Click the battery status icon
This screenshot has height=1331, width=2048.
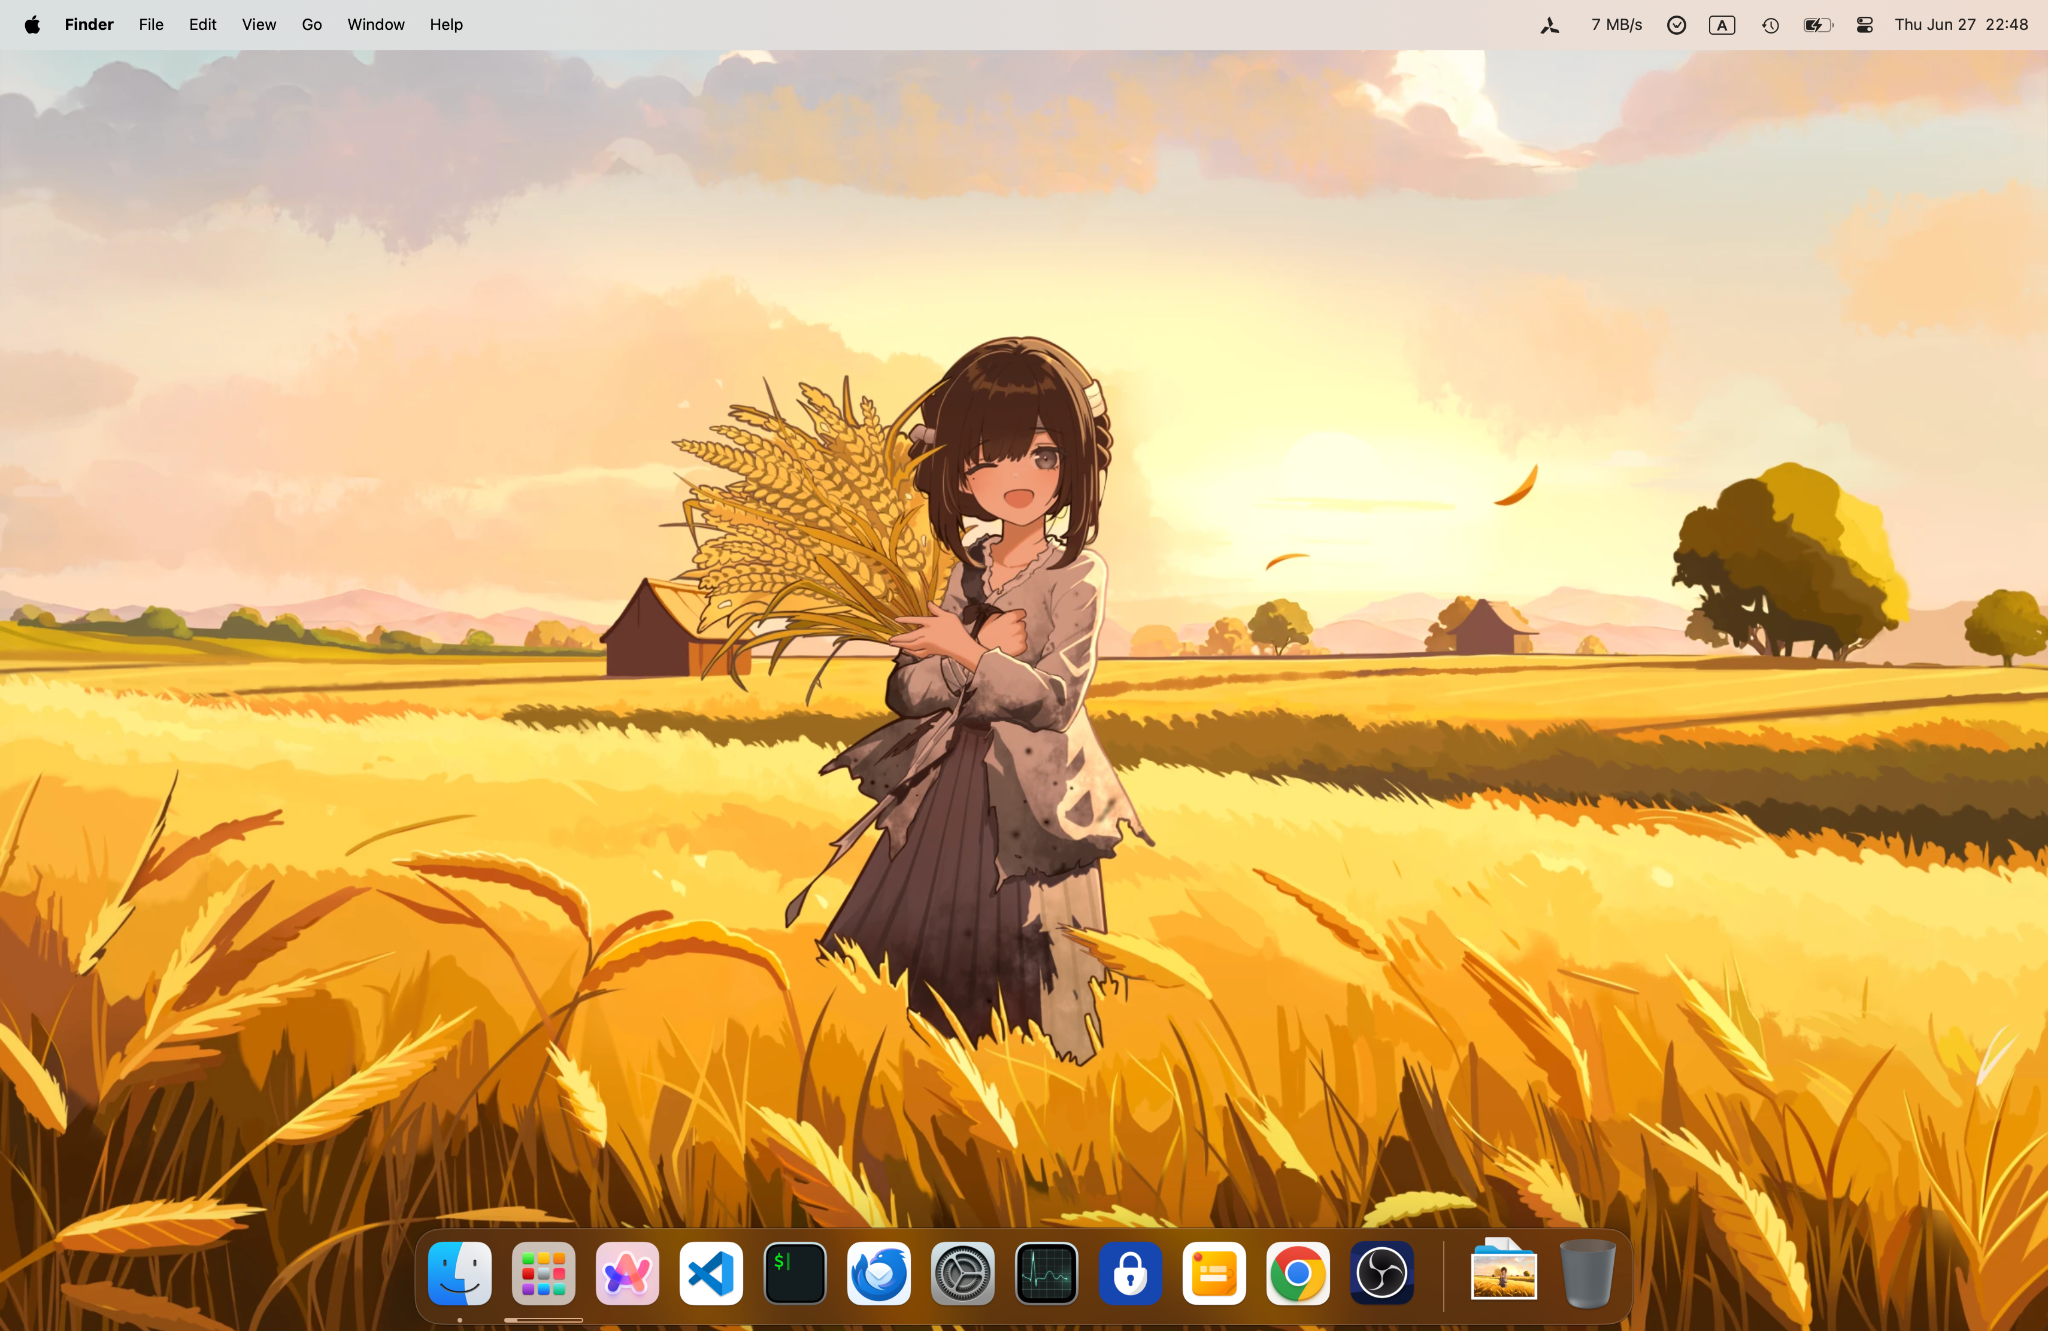[1816, 24]
